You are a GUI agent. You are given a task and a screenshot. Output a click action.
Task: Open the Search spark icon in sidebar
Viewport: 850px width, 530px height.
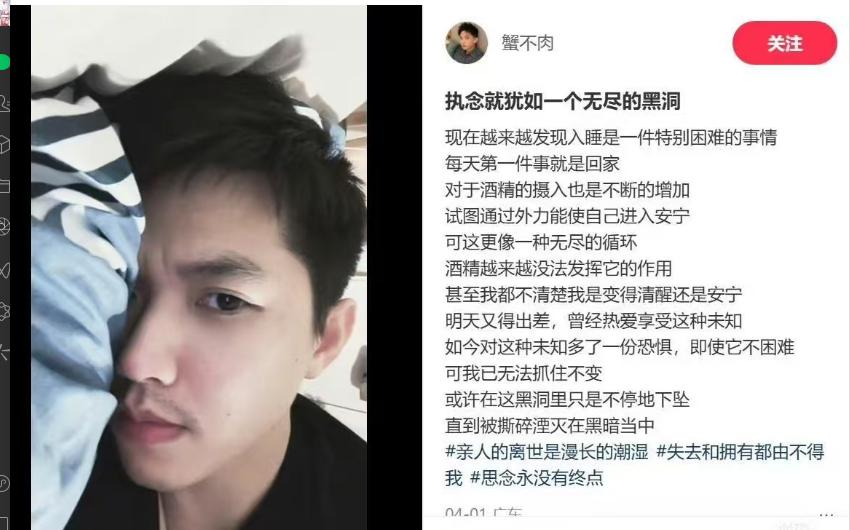pyautogui.click(x=4, y=353)
